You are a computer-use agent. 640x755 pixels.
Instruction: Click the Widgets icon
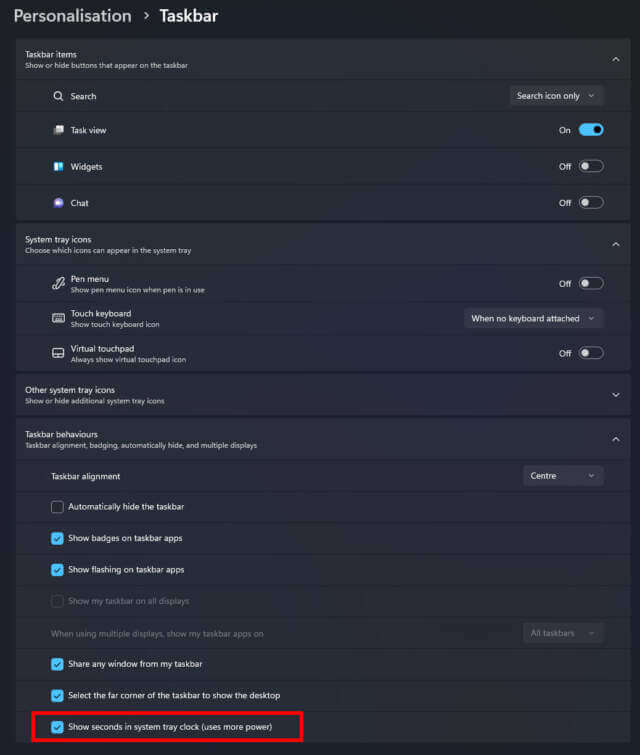tap(58, 167)
